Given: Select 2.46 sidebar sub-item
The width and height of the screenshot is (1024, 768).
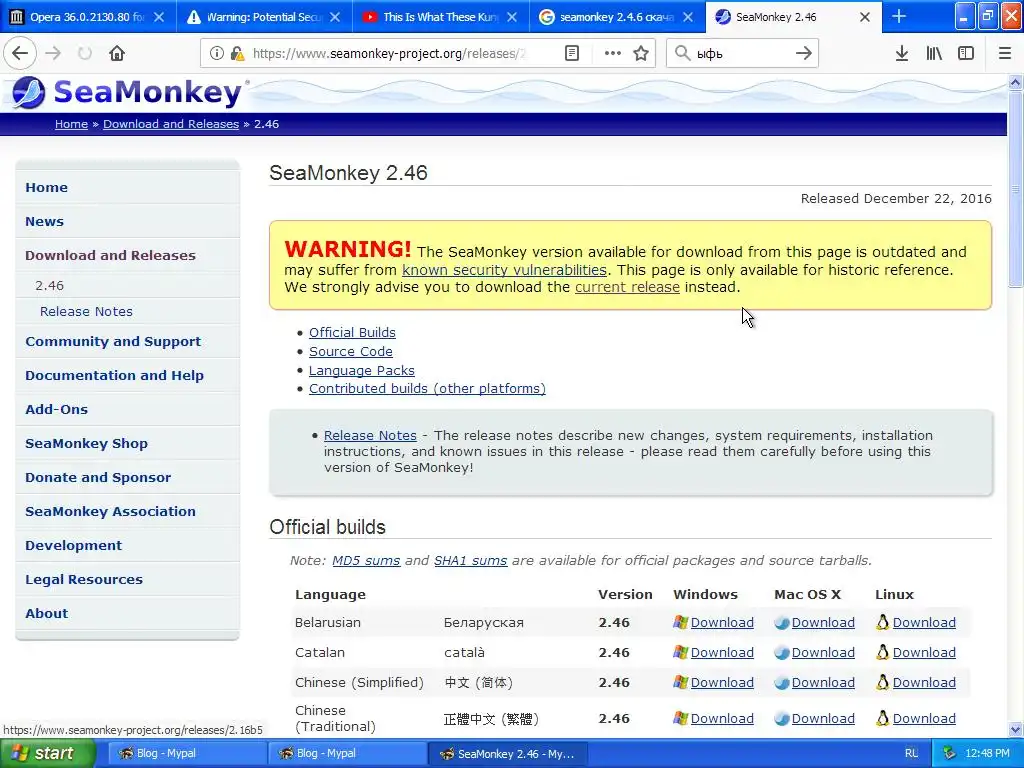Looking at the screenshot, I should click(x=50, y=285).
